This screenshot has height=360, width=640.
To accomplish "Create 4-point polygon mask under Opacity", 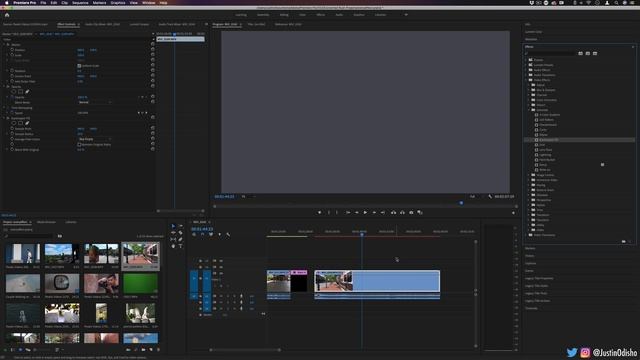I will coord(20,92).
